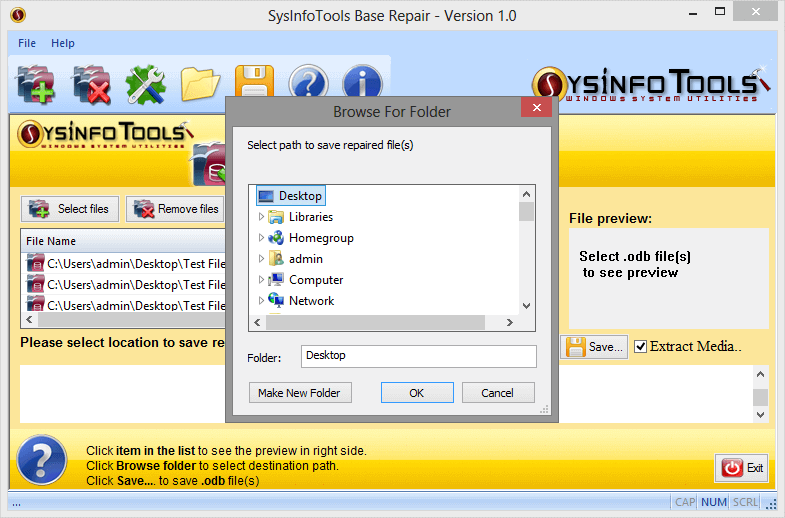The width and height of the screenshot is (785, 518).
Task: Select the admin user folder
Action: (296, 259)
